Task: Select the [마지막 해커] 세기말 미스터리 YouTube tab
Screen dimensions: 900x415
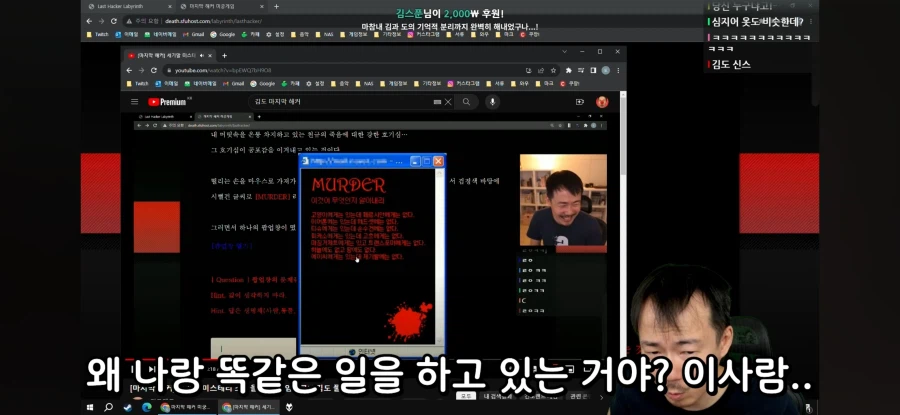Action: [170, 56]
